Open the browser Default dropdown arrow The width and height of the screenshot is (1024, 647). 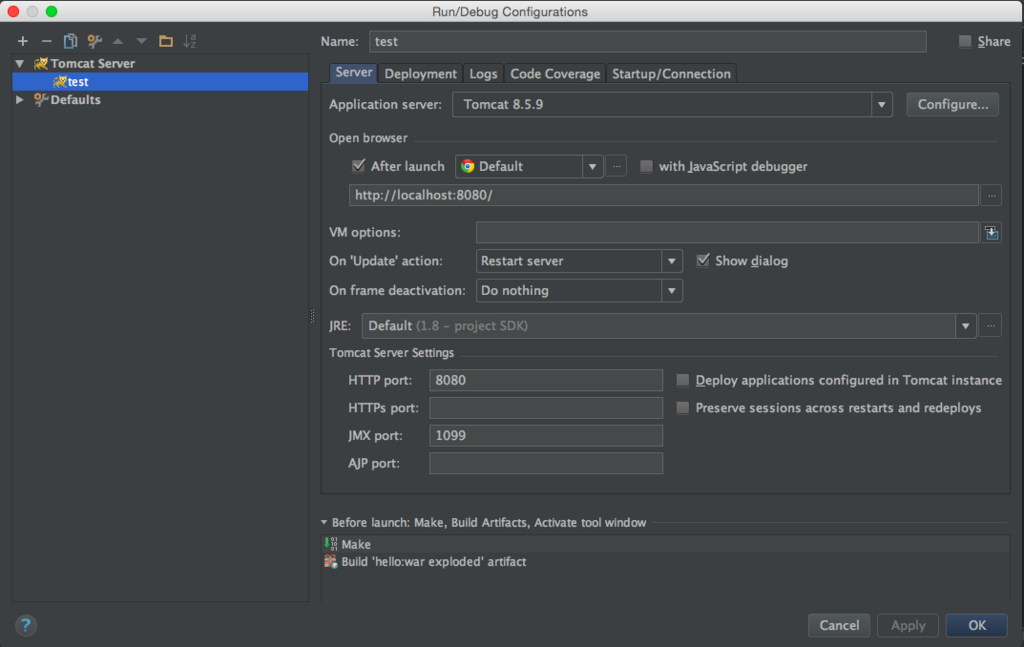(592, 166)
